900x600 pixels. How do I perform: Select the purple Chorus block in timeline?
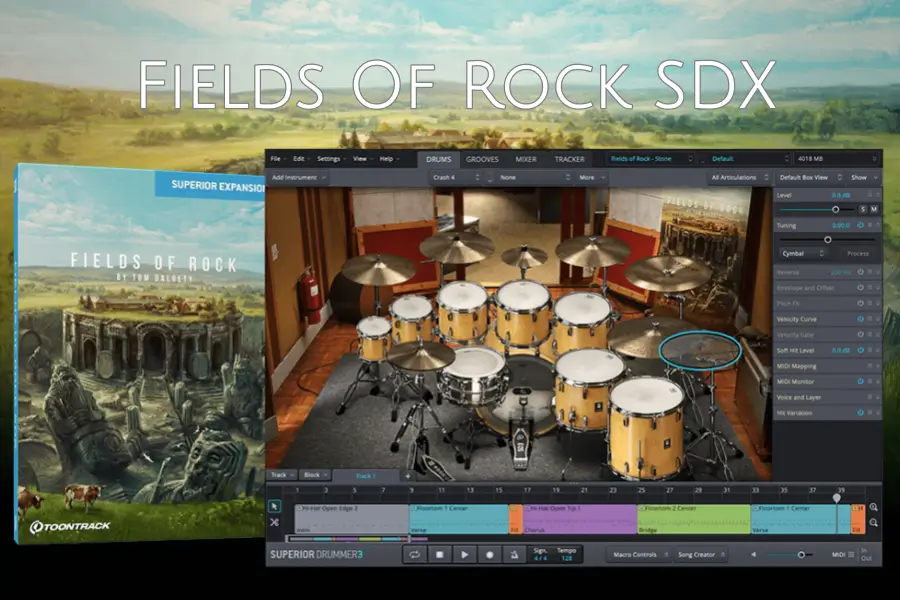click(x=580, y=519)
